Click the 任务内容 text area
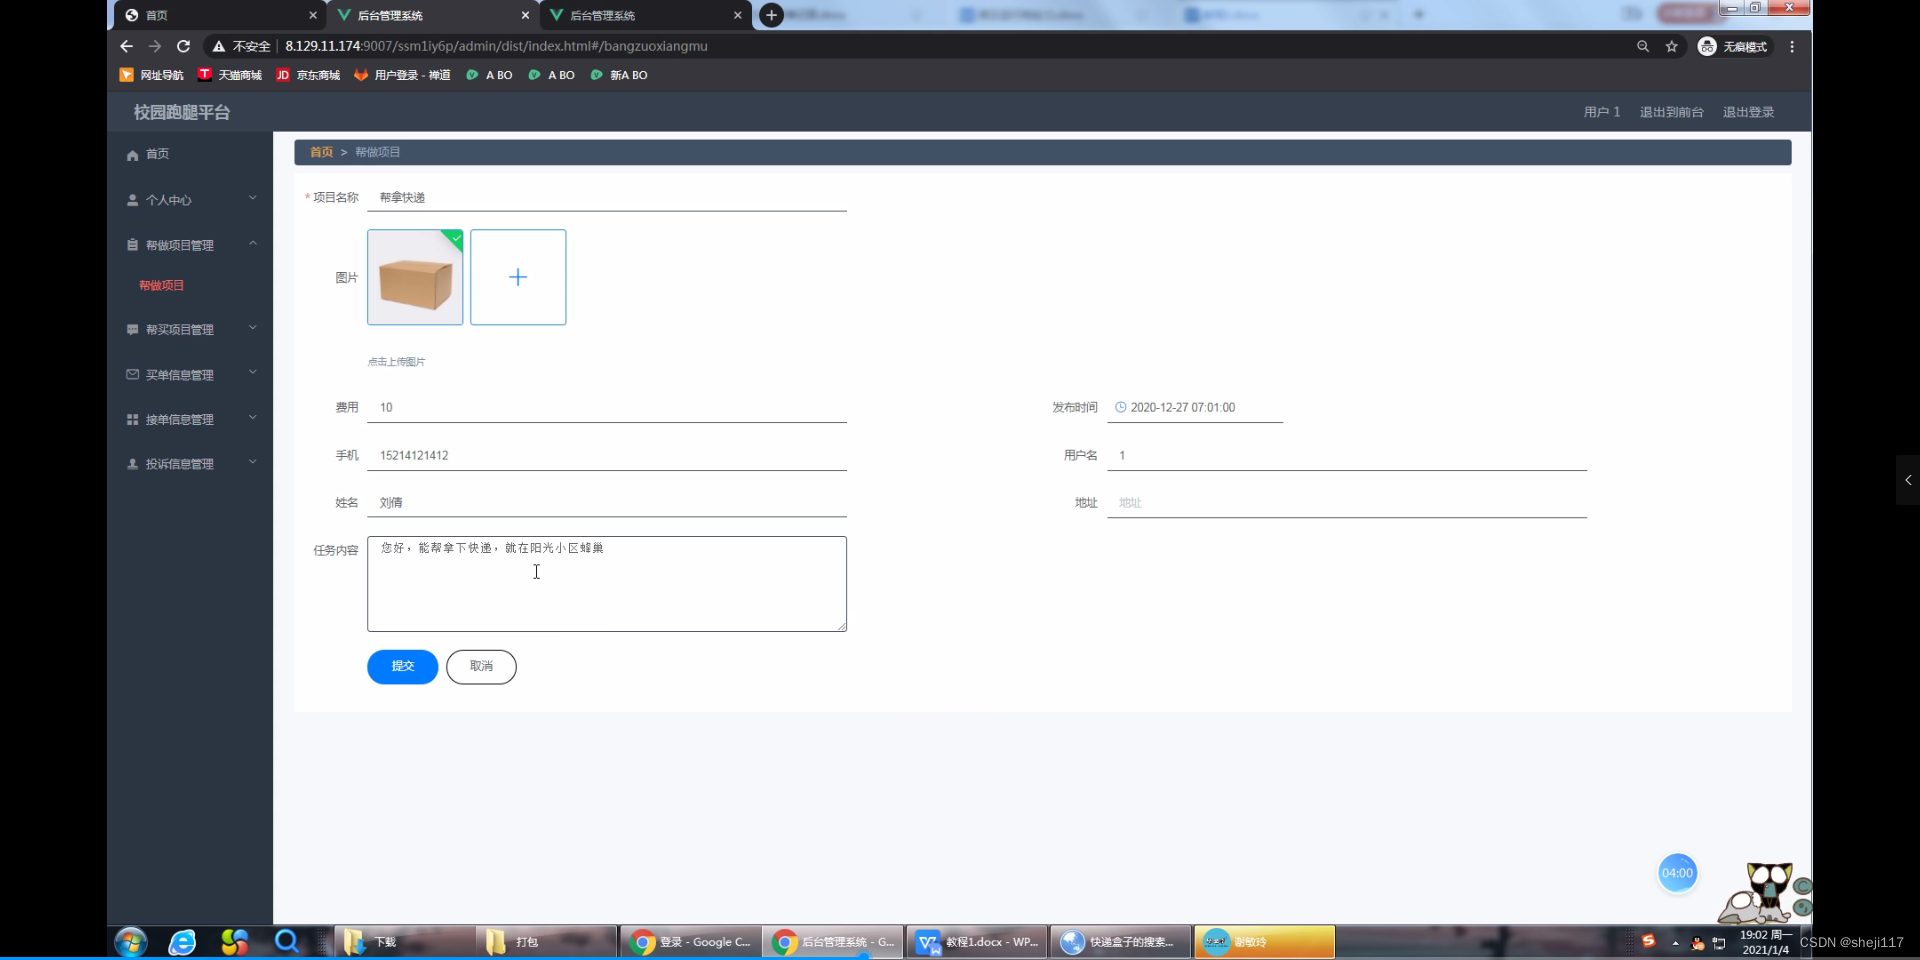Screen dimensions: 1920x960 (607, 584)
